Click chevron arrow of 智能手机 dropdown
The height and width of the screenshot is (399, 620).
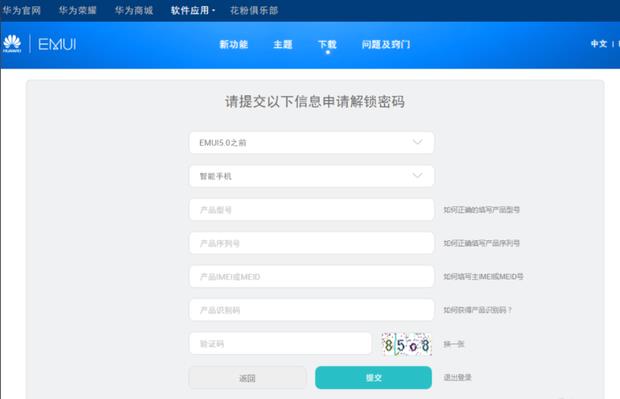click(x=418, y=175)
